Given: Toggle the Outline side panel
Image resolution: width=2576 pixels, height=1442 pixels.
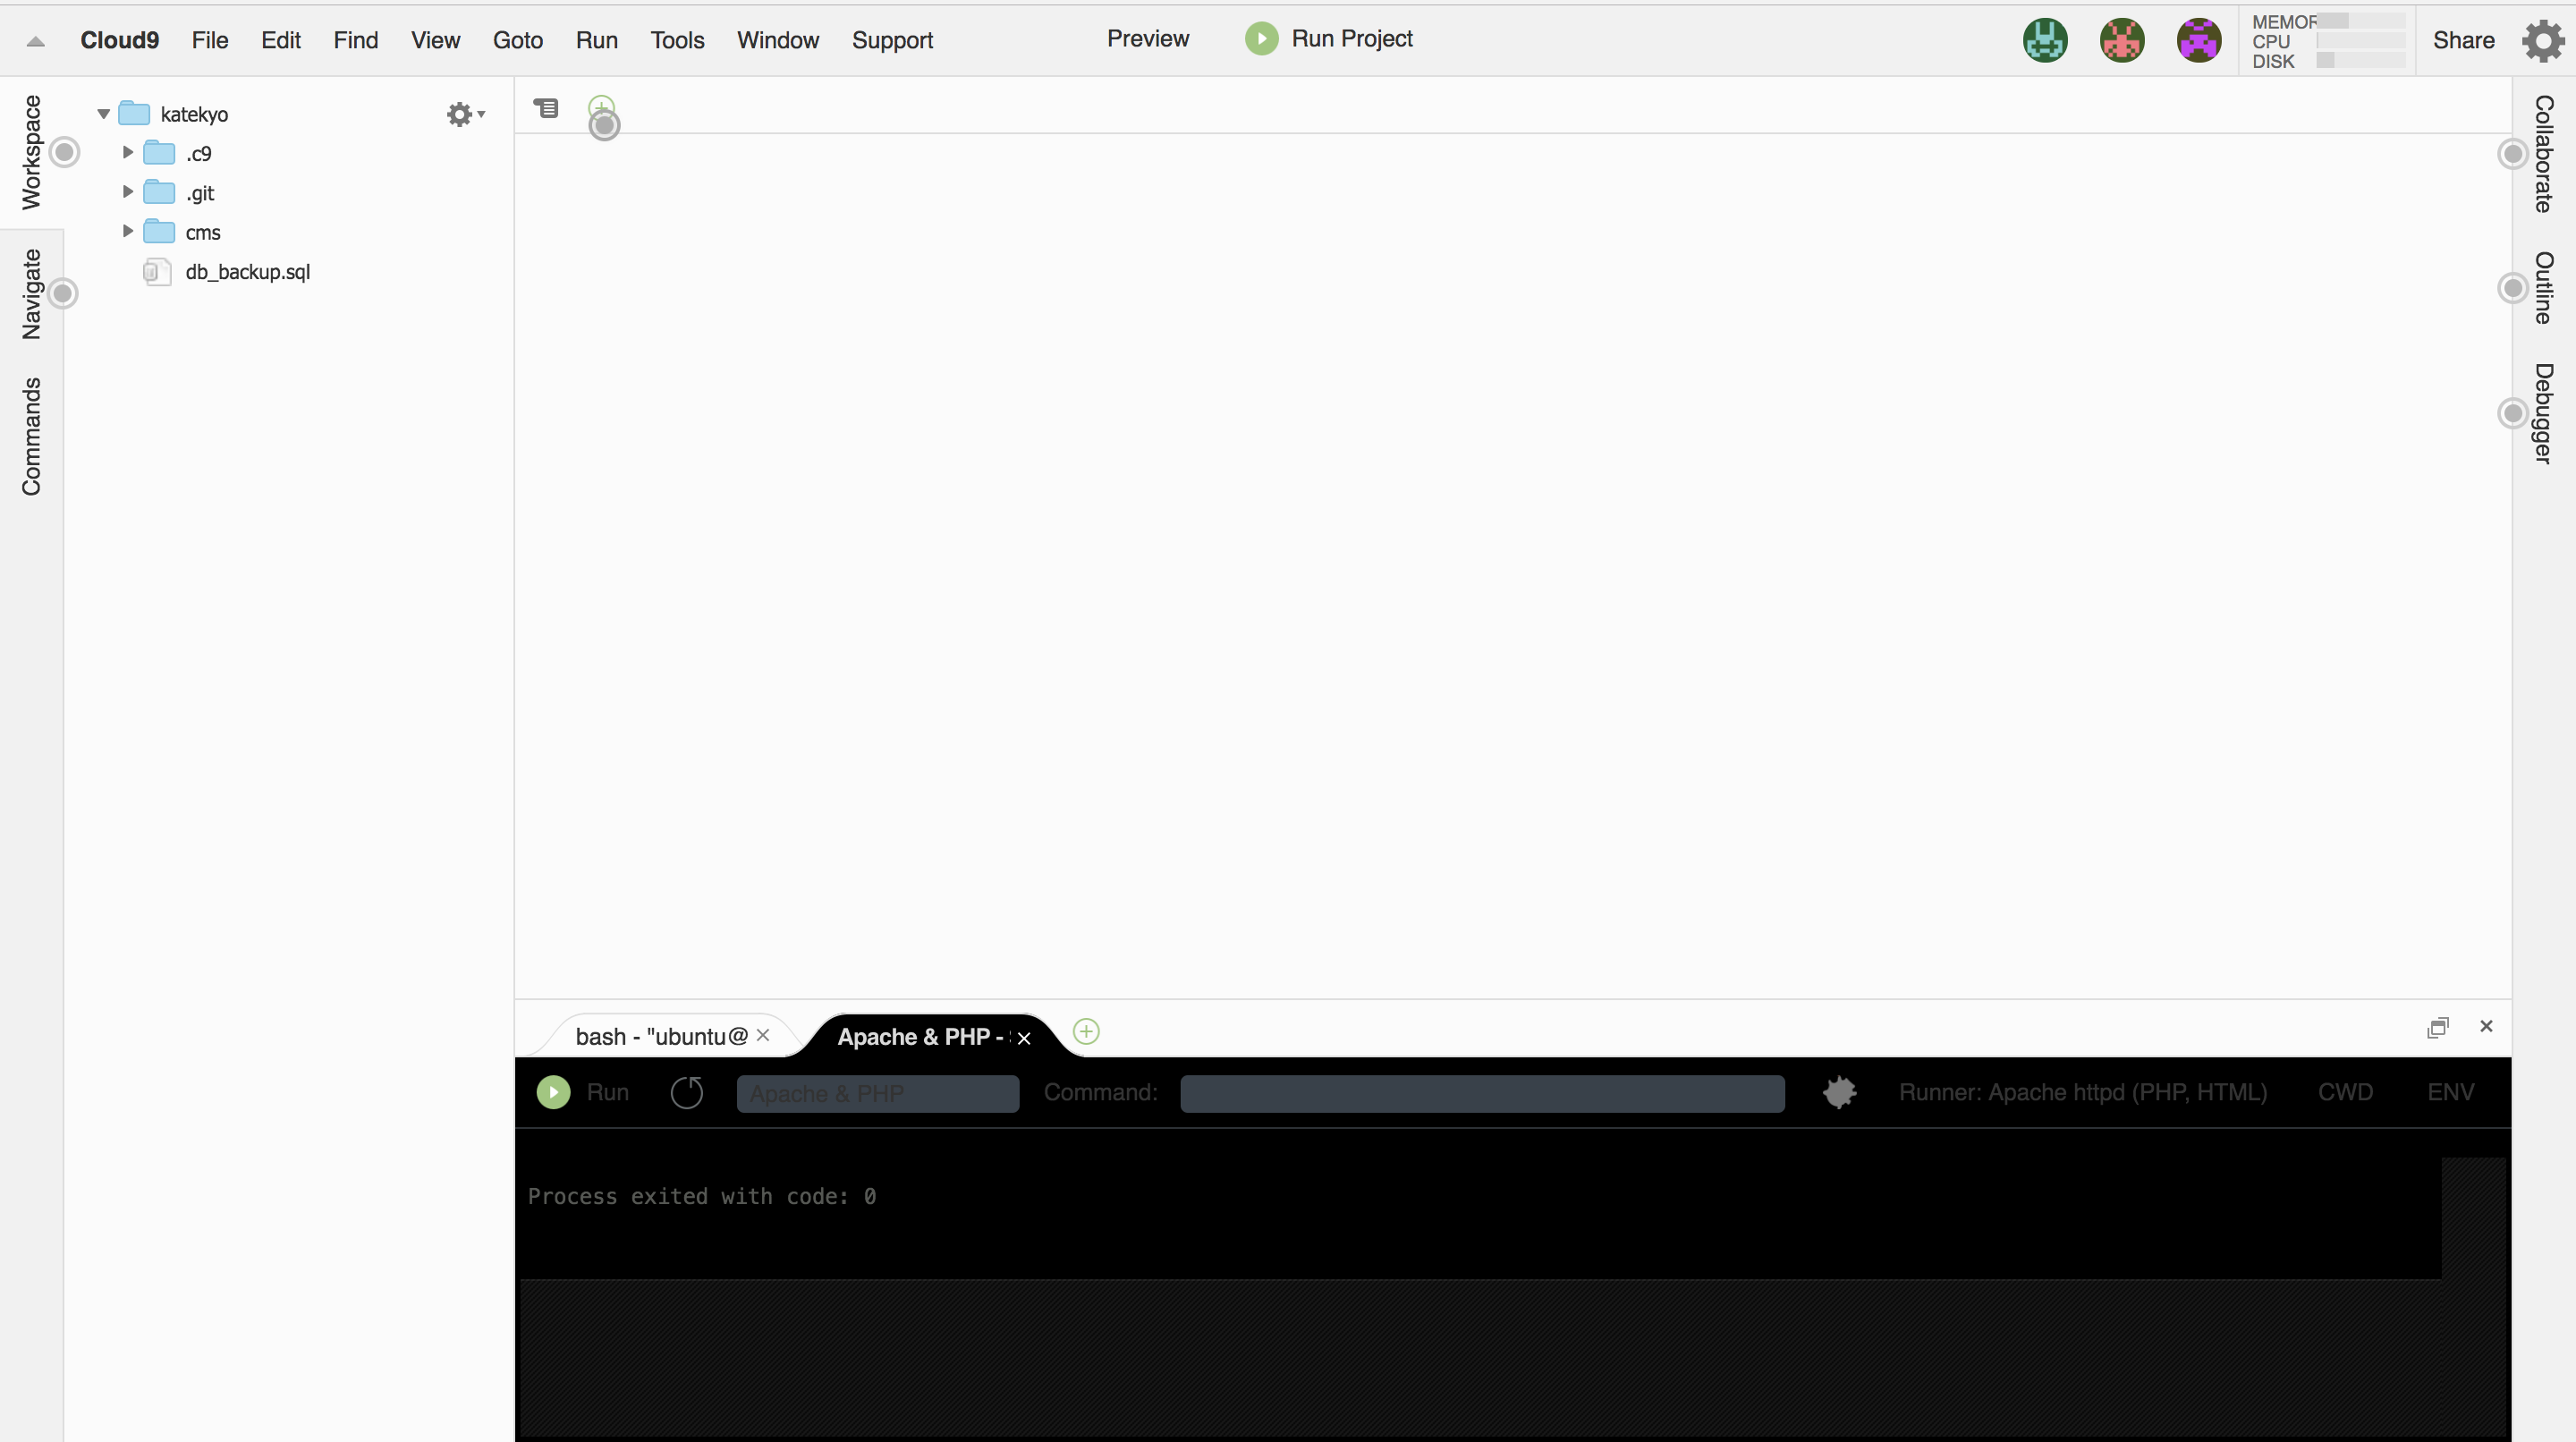Looking at the screenshot, I should (x=2543, y=288).
